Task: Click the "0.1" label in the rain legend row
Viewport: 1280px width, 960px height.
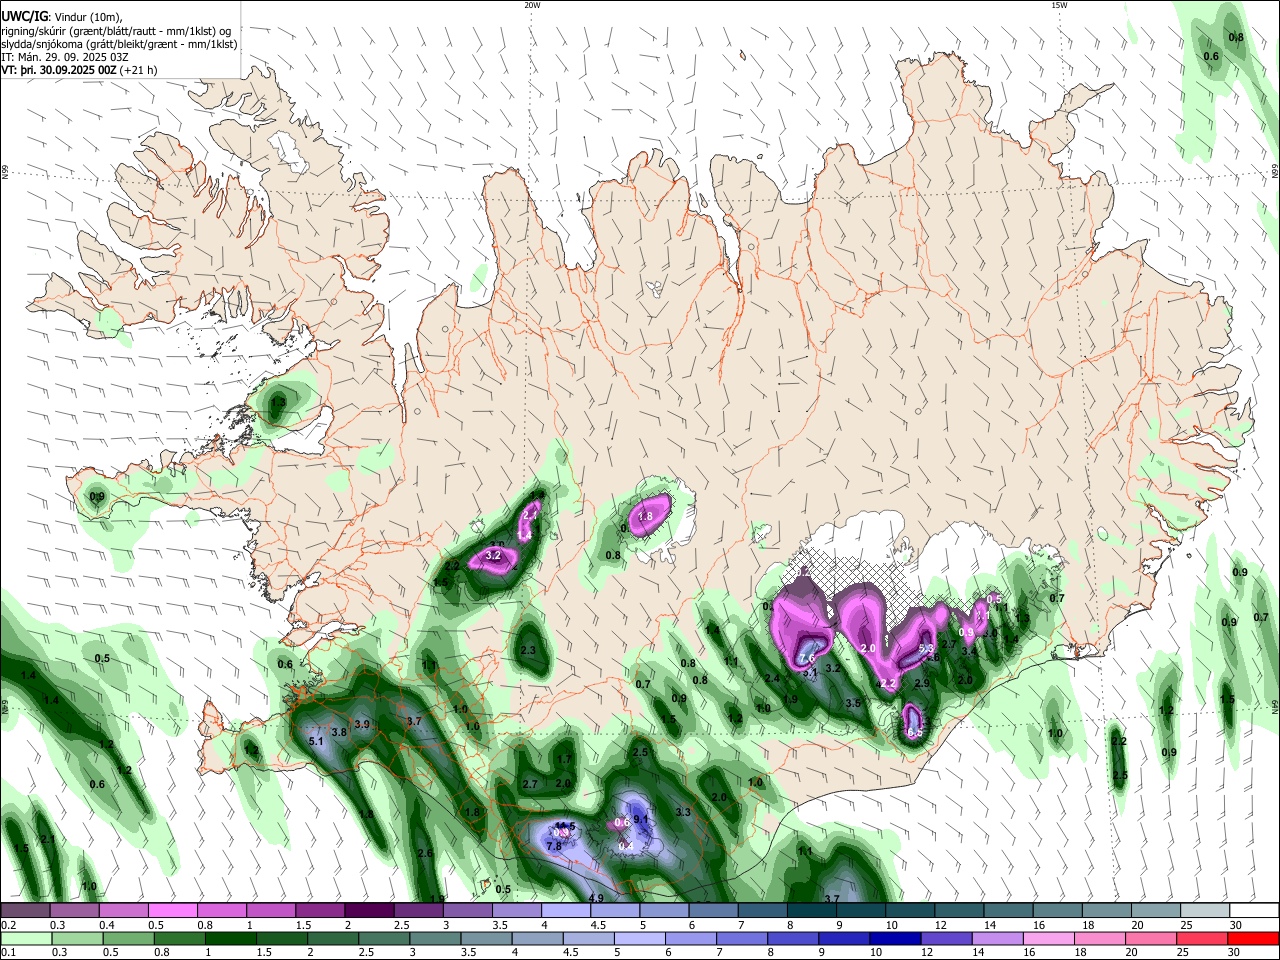Action: pyautogui.click(x=7, y=952)
